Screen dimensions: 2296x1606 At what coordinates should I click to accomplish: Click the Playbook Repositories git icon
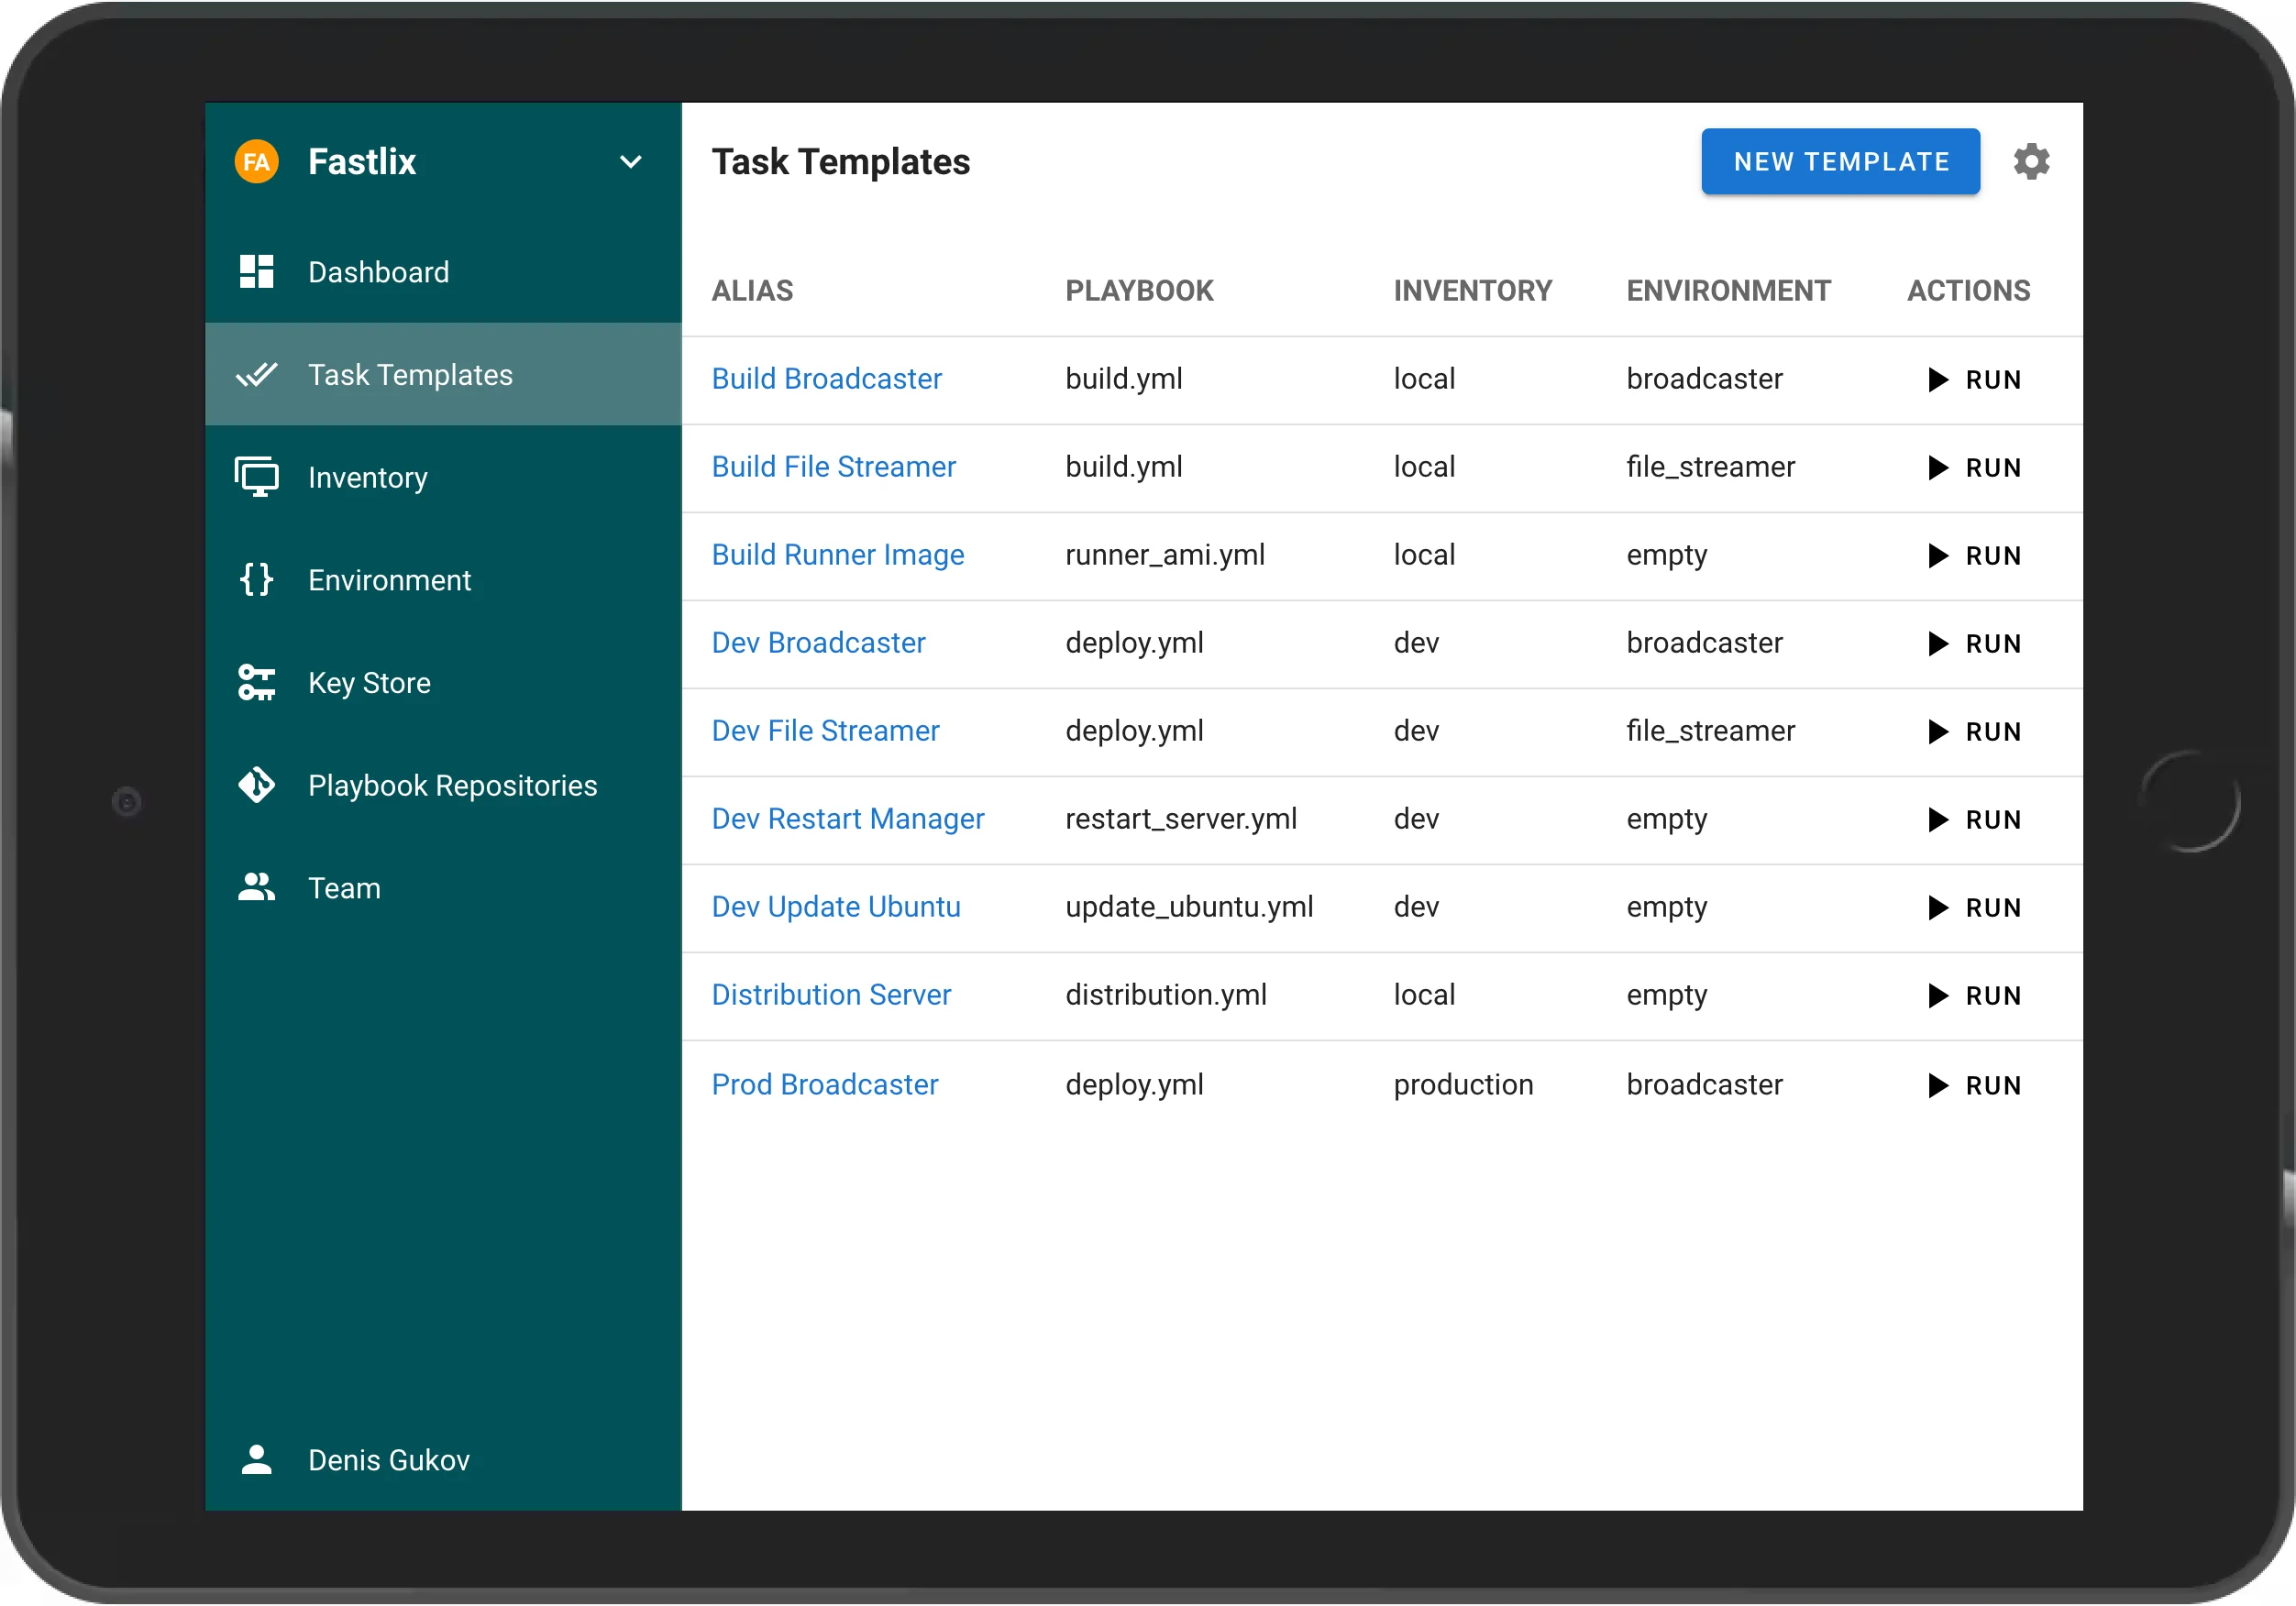click(x=256, y=785)
